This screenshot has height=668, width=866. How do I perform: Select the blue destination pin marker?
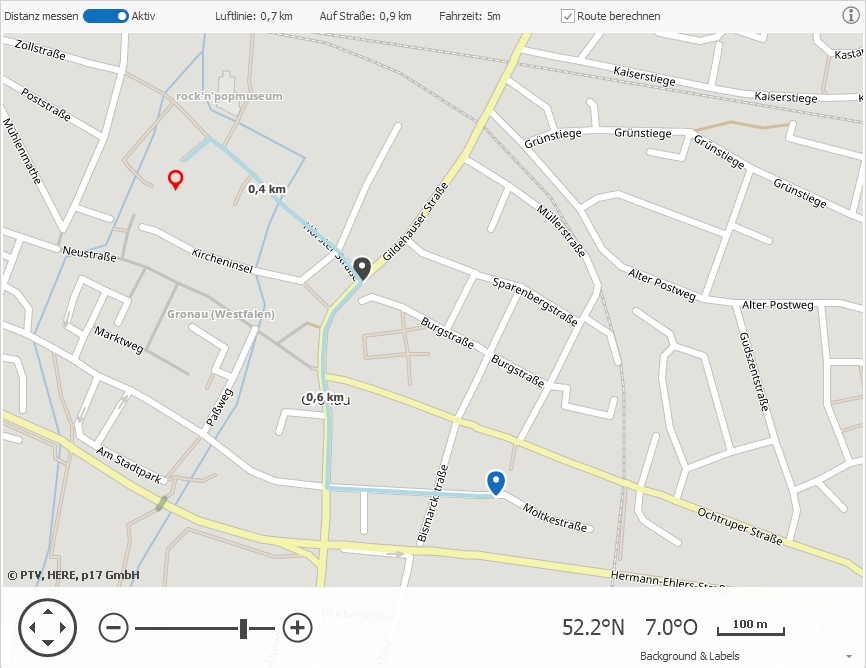point(495,482)
